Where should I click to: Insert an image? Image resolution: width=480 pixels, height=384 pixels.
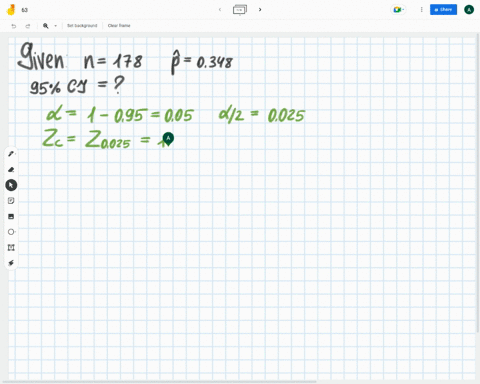11,216
